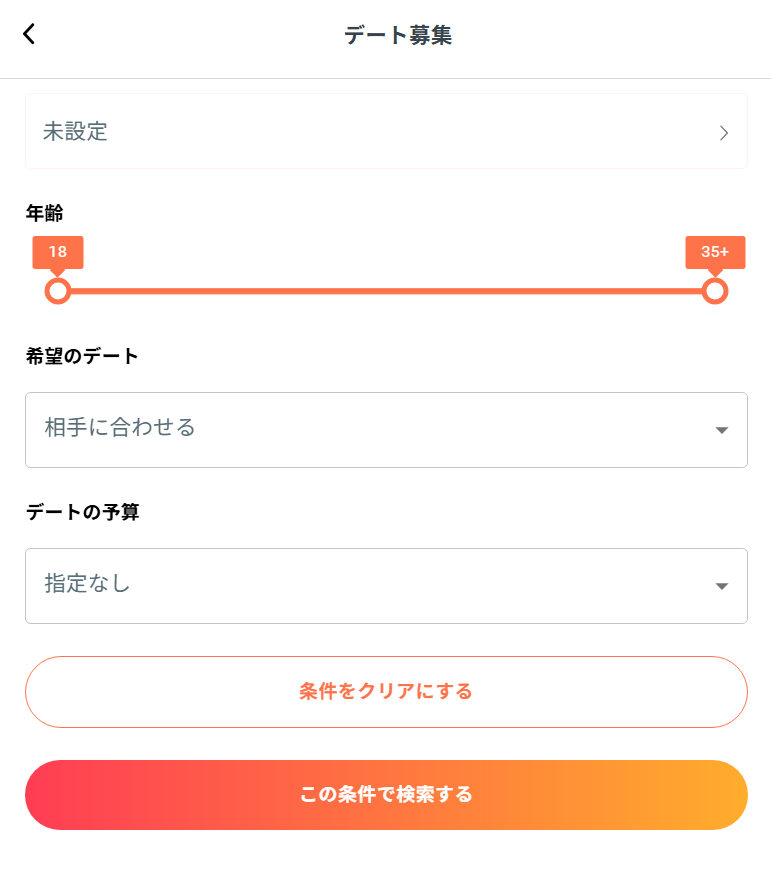Click the 年齢 section label
Screen dimensions: 771x875
click(x=45, y=212)
